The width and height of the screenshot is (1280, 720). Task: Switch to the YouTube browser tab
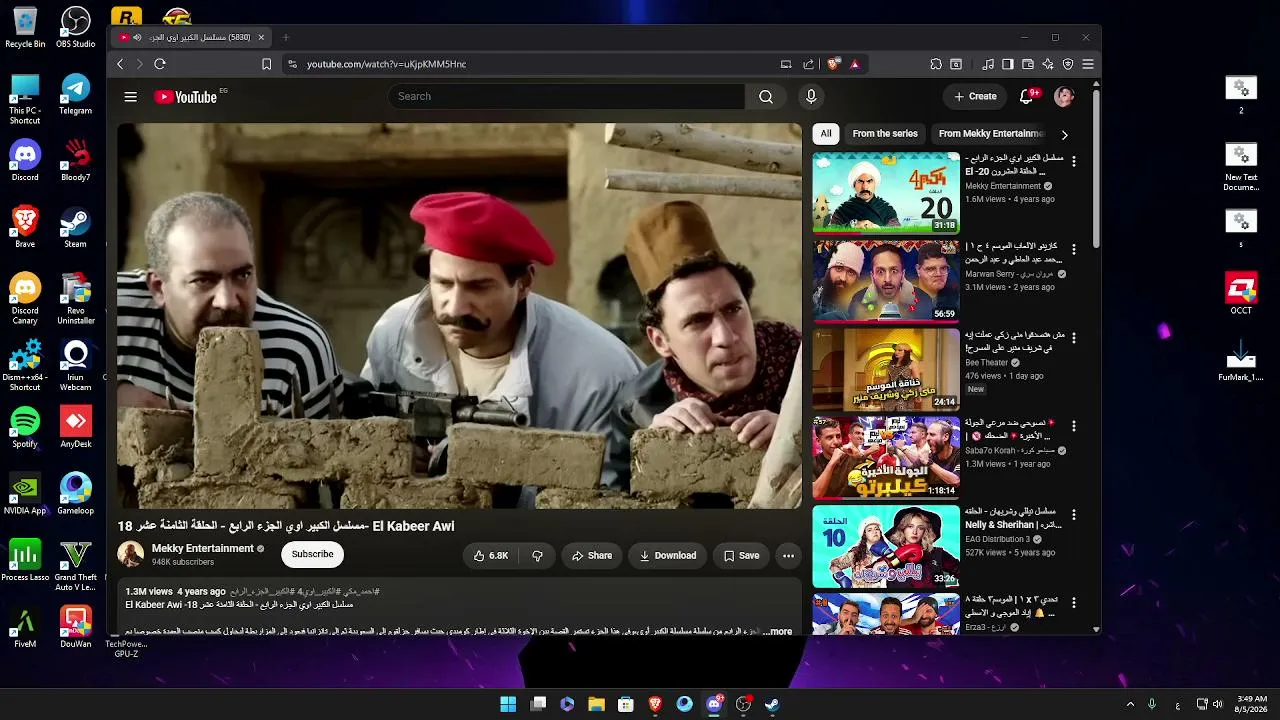(192, 38)
